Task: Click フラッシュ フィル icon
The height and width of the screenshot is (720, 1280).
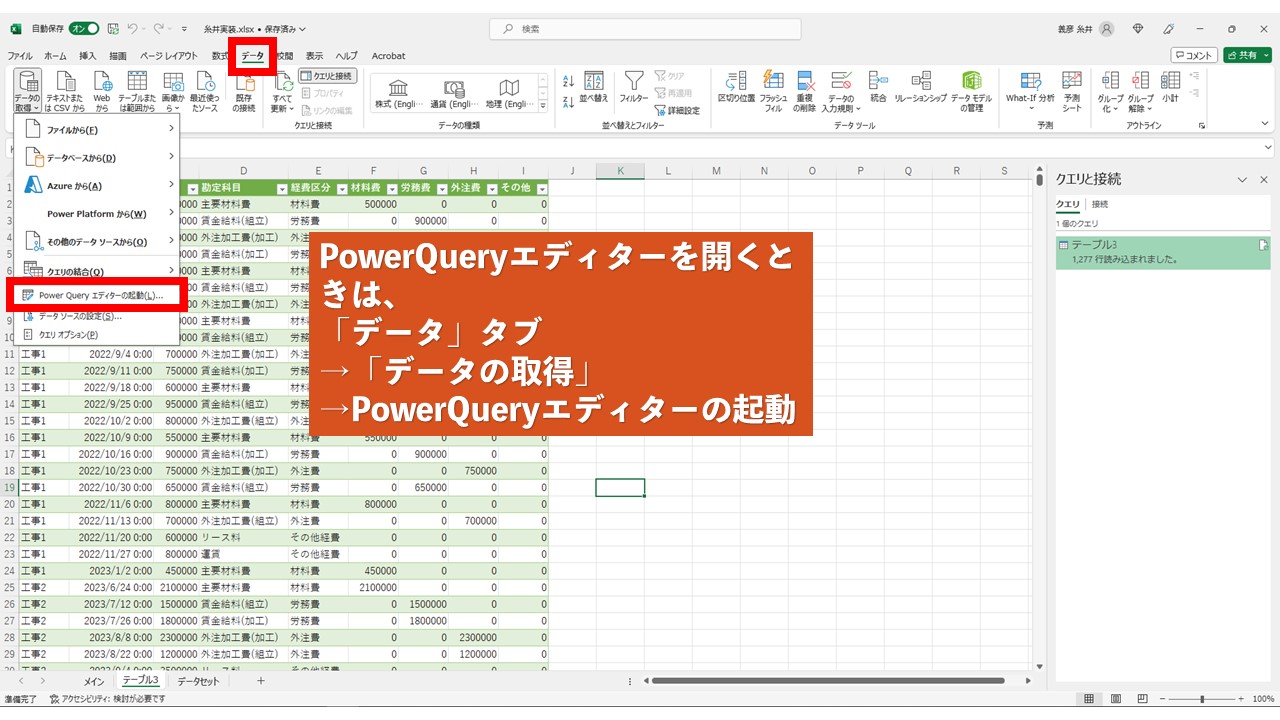Action: click(x=773, y=91)
